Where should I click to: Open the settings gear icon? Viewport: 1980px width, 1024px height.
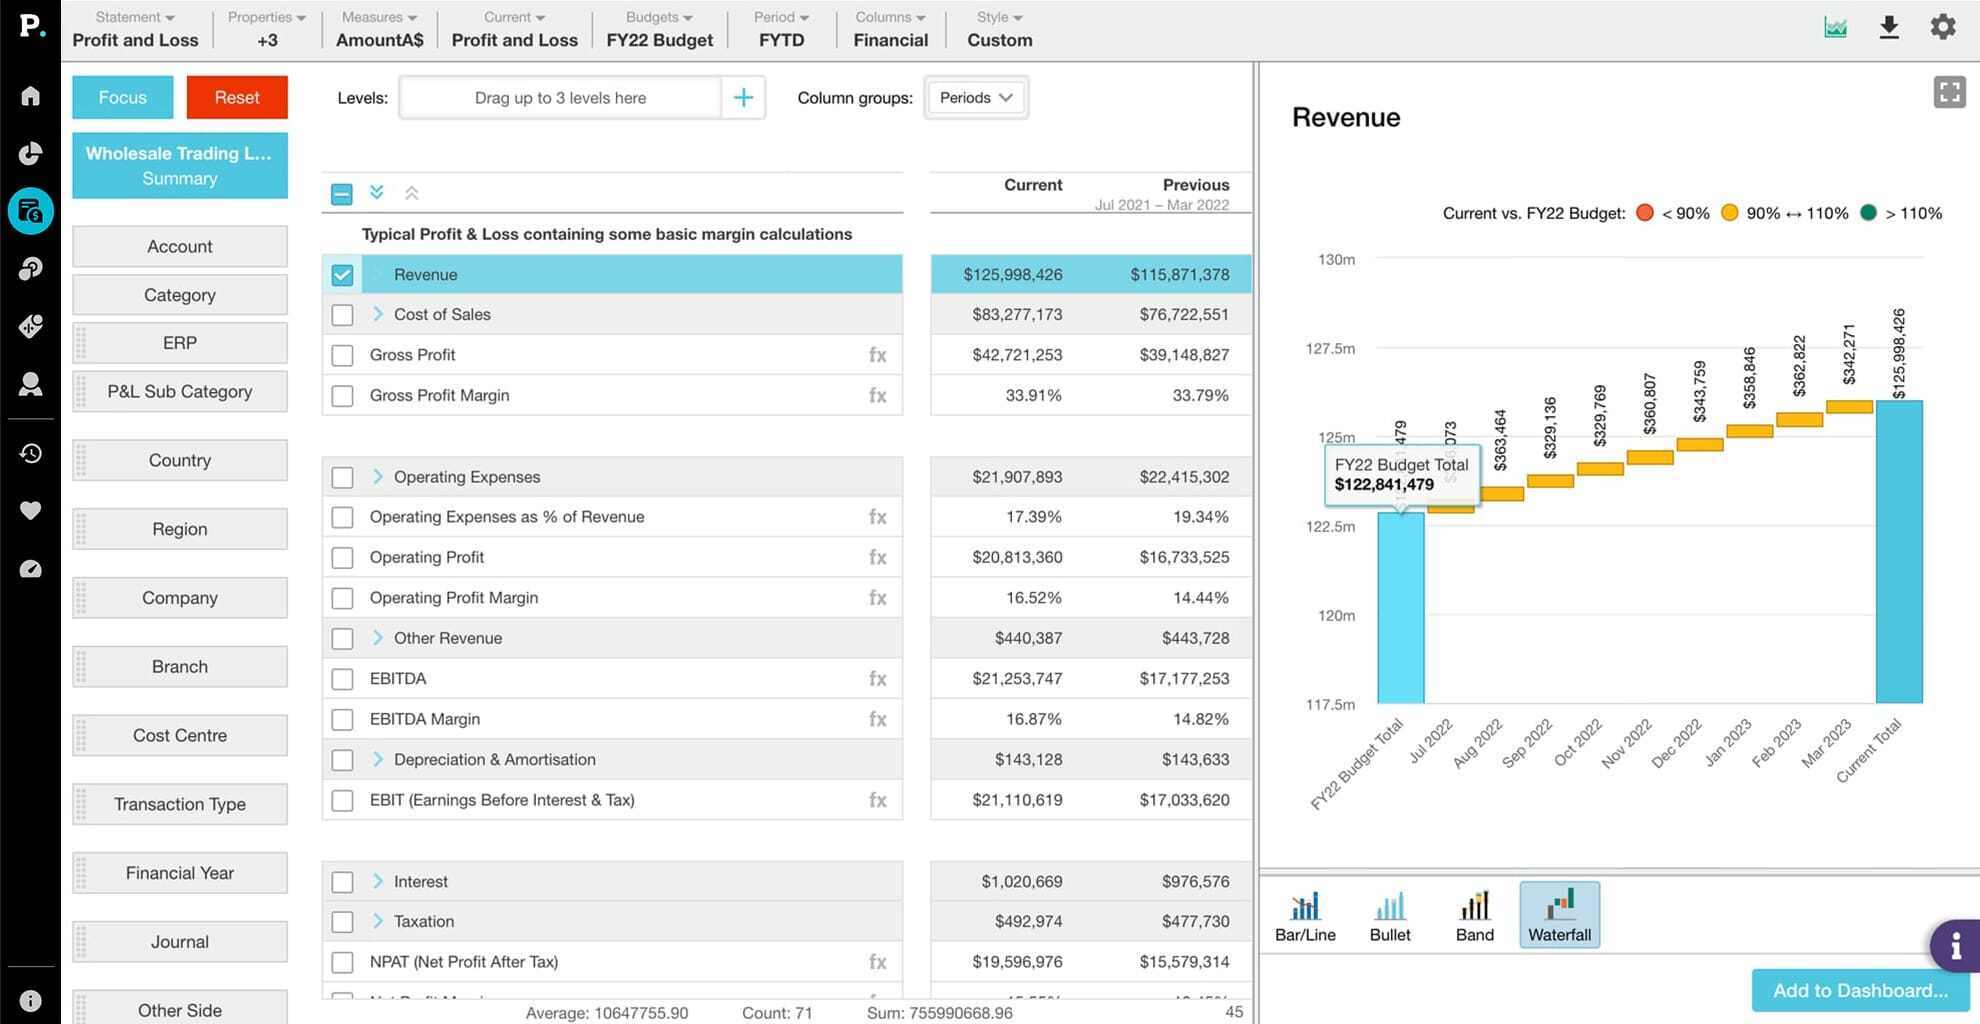(1942, 27)
